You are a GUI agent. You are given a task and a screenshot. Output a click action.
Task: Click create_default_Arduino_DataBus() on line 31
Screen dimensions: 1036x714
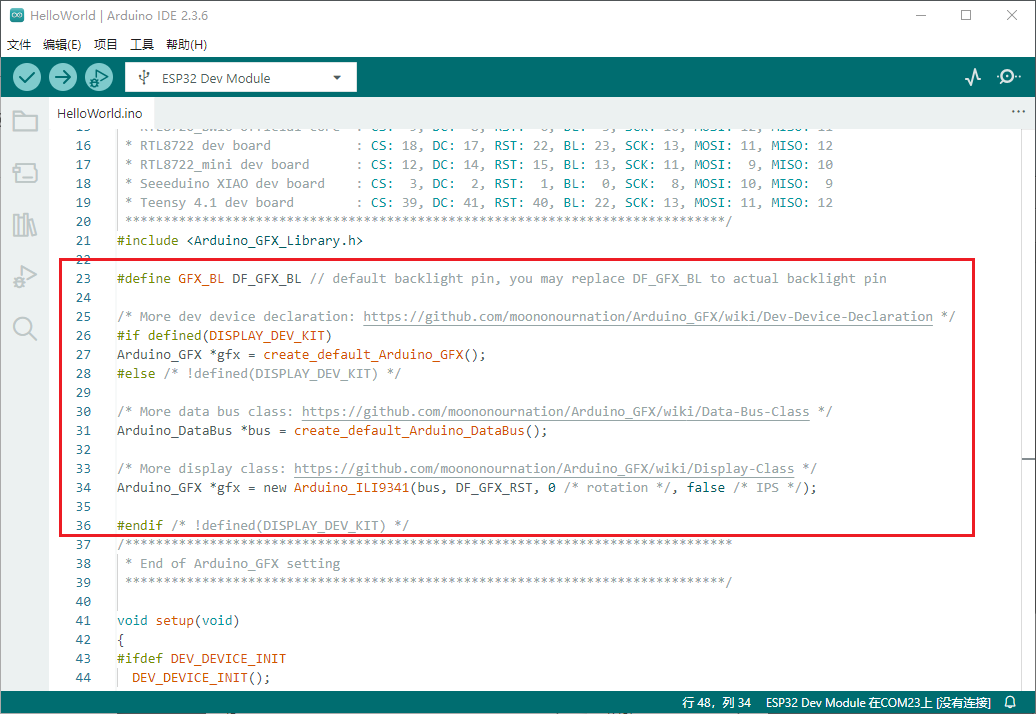[x=420, y=431]
